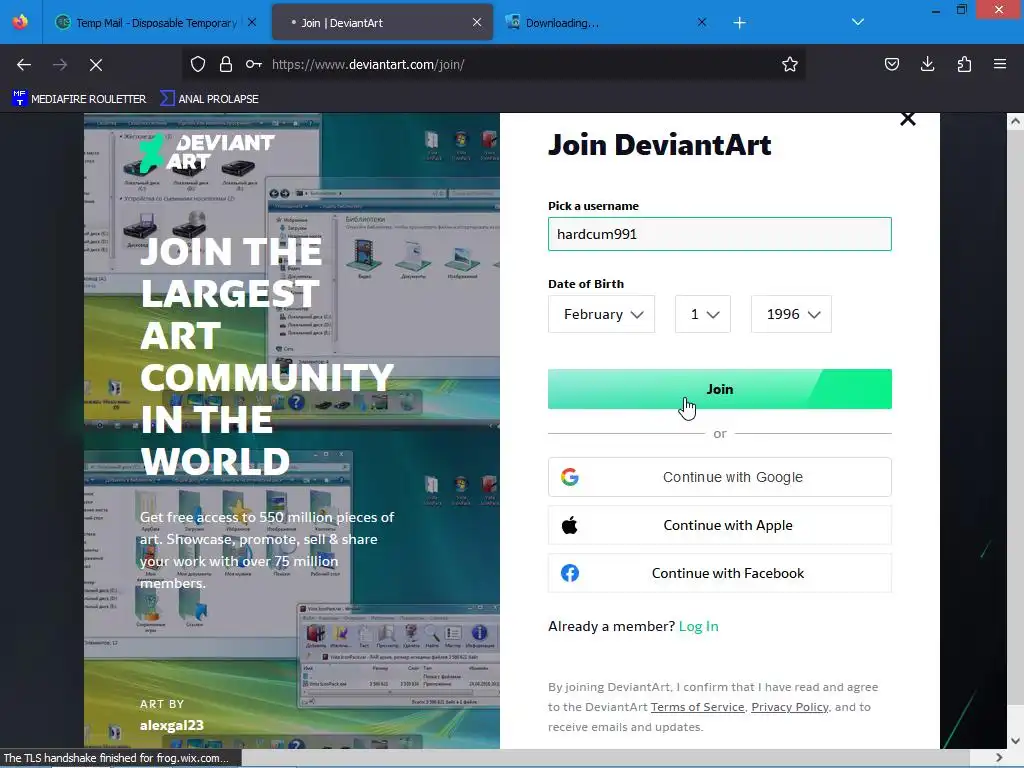Click the Date of Birth label
The width and height of the screenshot is (1024, 768).
coord(586,283)
